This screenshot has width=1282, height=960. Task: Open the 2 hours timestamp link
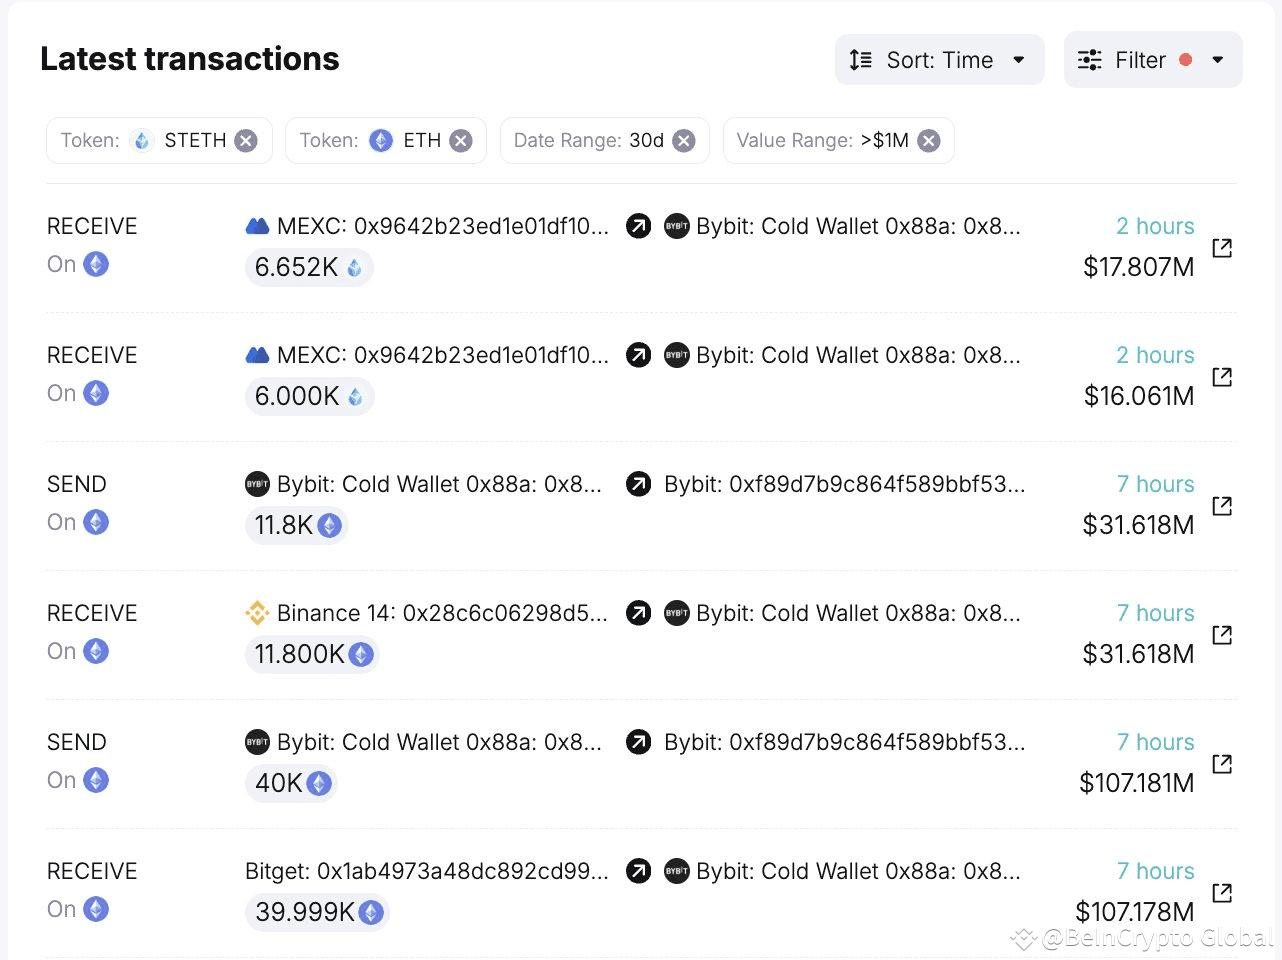coord(1155,226)
